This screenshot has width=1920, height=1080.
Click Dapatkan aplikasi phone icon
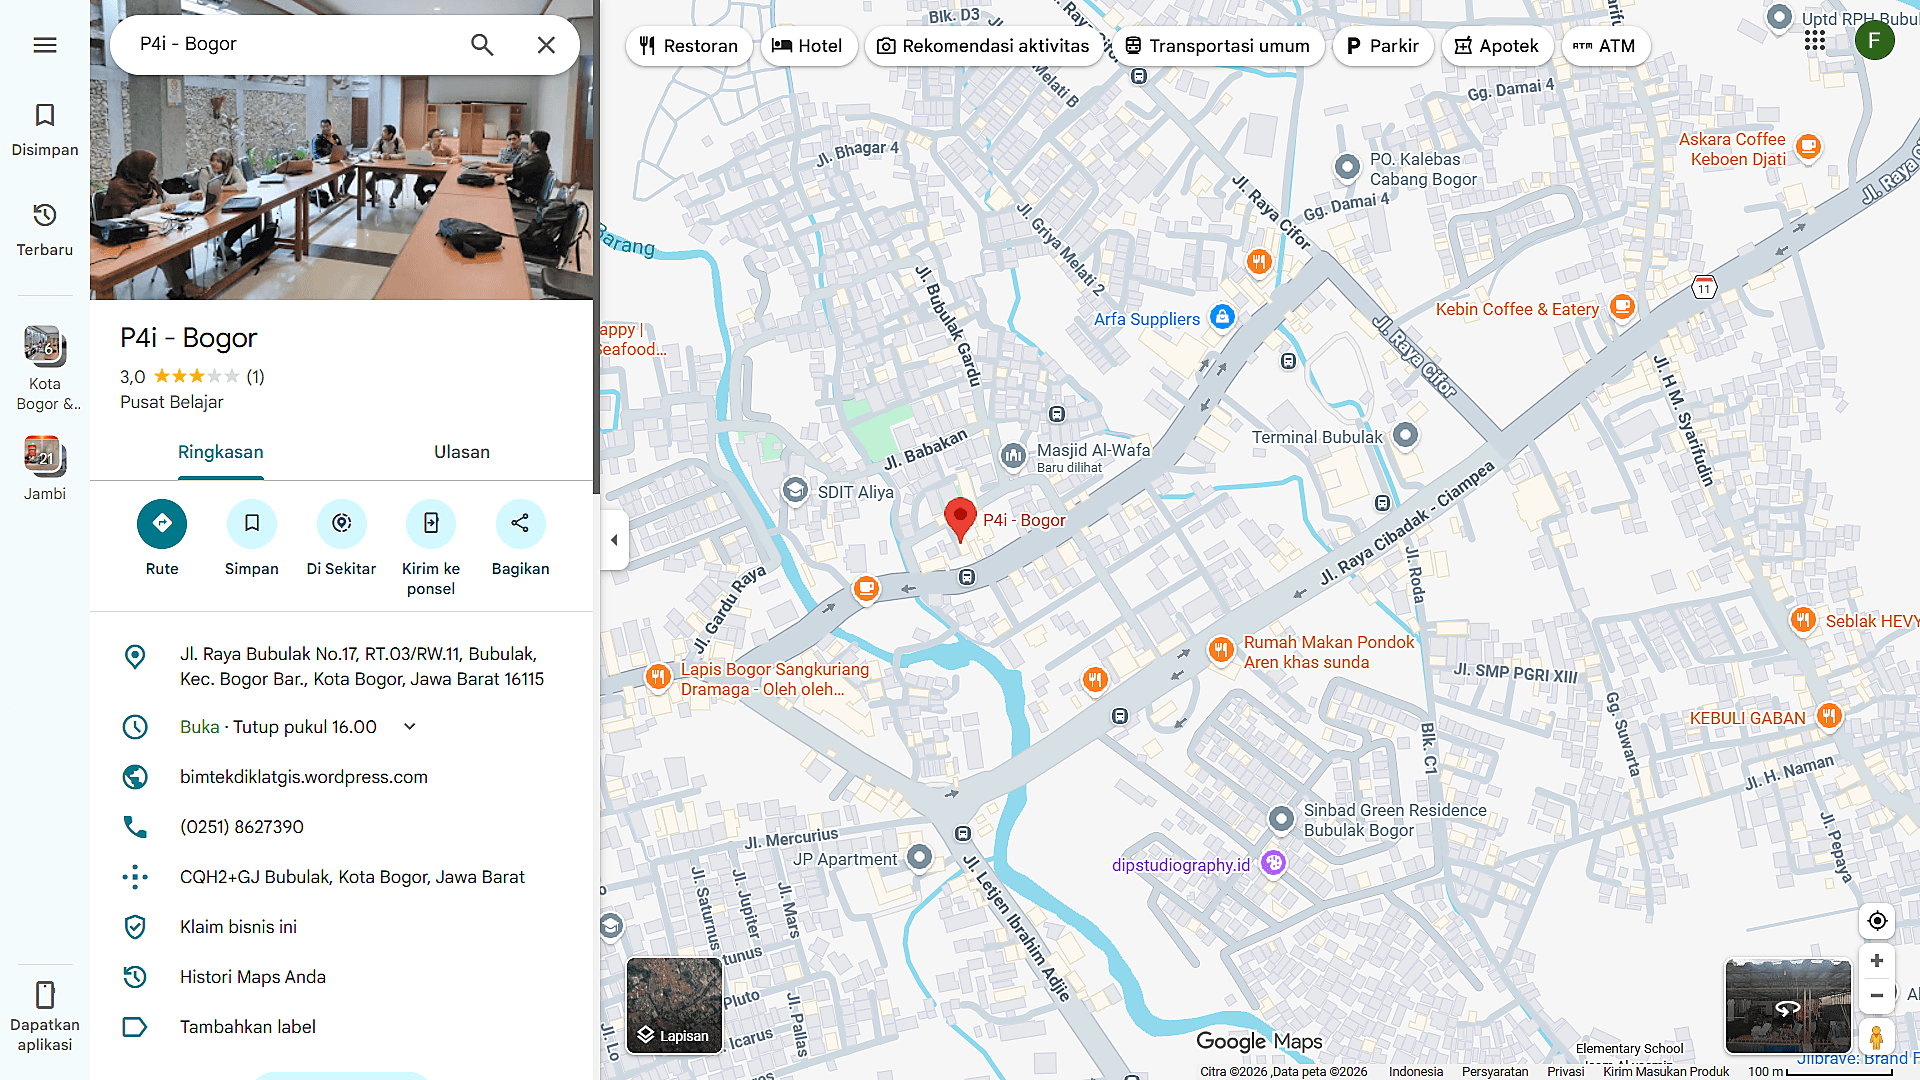tap(45, 995)
